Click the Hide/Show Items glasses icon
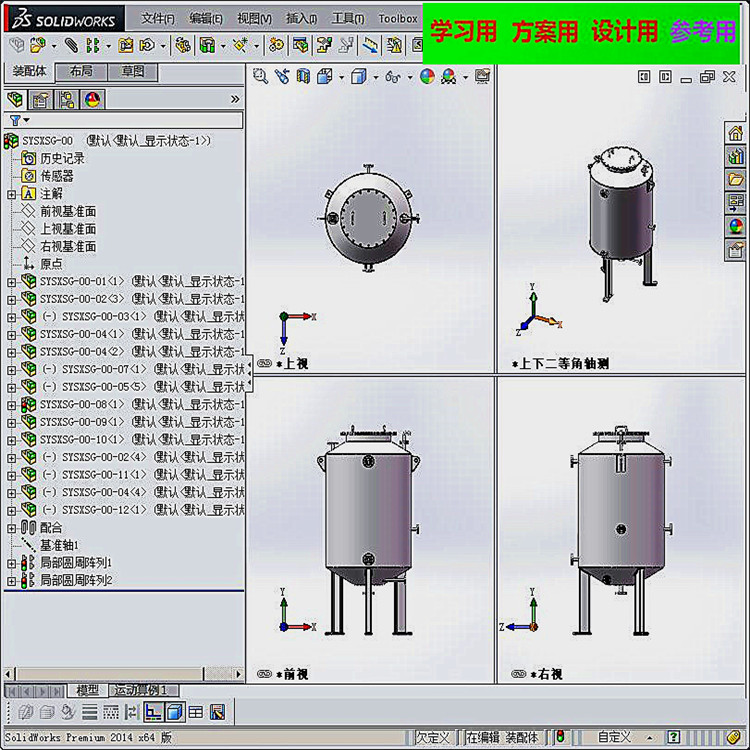Viewport: 750px width, 750px height. 393,77
